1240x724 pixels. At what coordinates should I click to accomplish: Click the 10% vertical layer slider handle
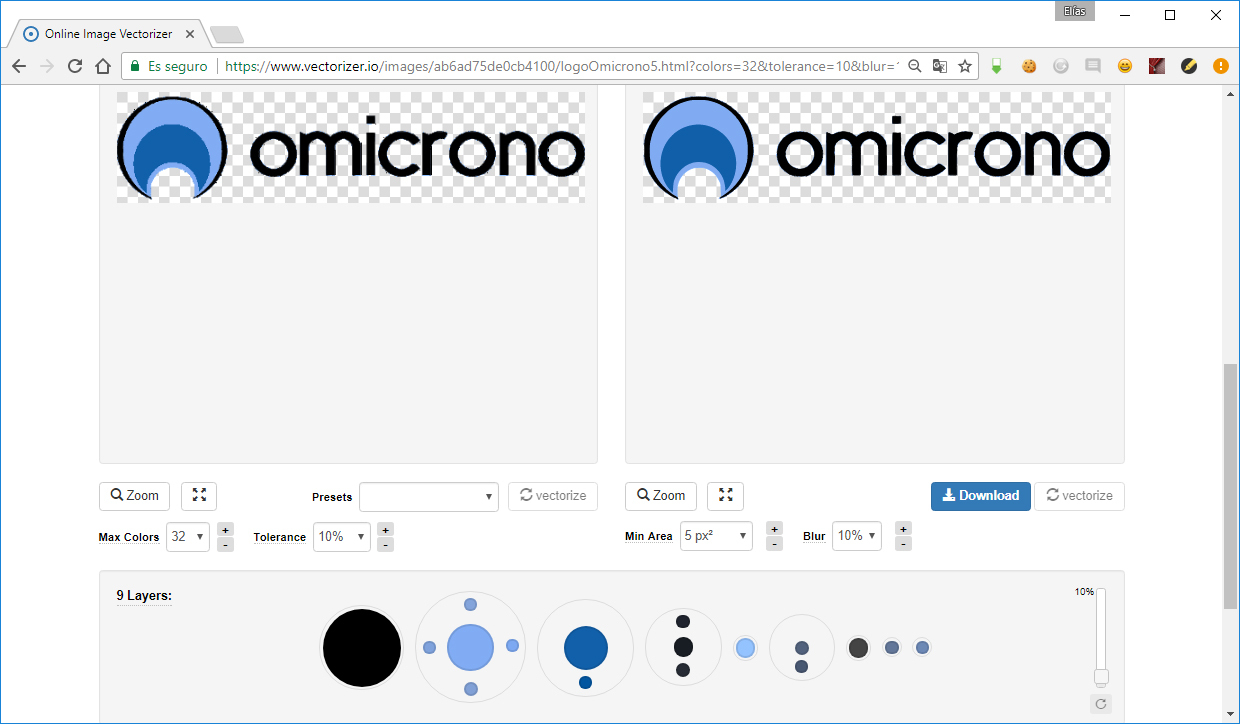click(1101, 677)
